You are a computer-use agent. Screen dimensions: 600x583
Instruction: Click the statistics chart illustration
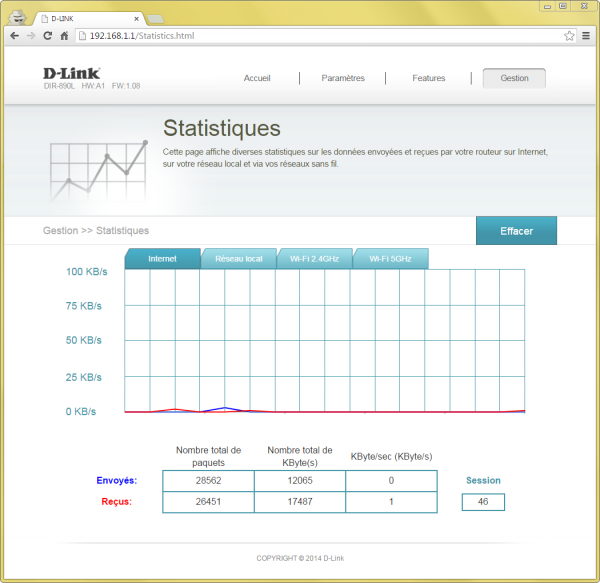click(x=96, y=170)
